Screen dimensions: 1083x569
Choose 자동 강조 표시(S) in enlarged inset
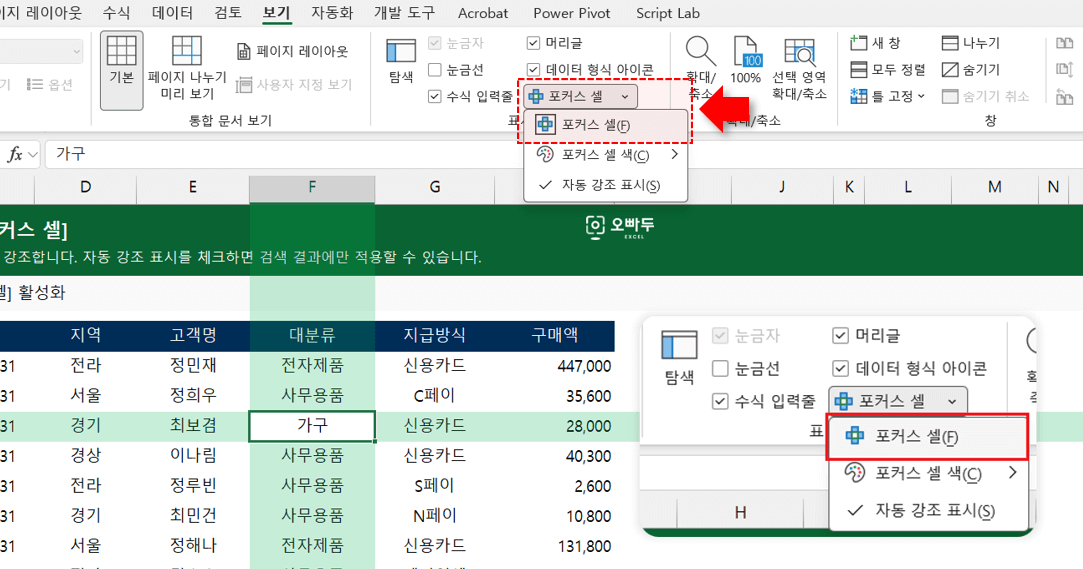click(928, 510)
